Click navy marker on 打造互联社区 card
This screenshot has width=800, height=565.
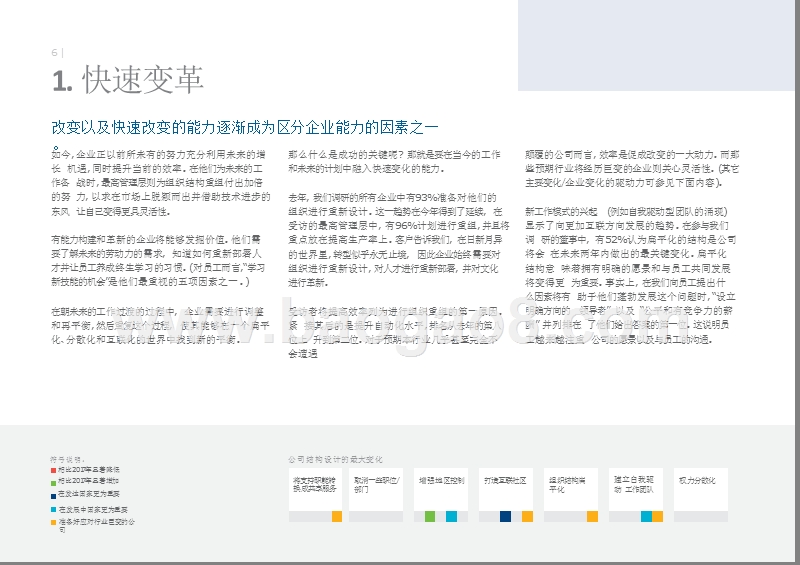pyautogui.click(x=505, y=516)
